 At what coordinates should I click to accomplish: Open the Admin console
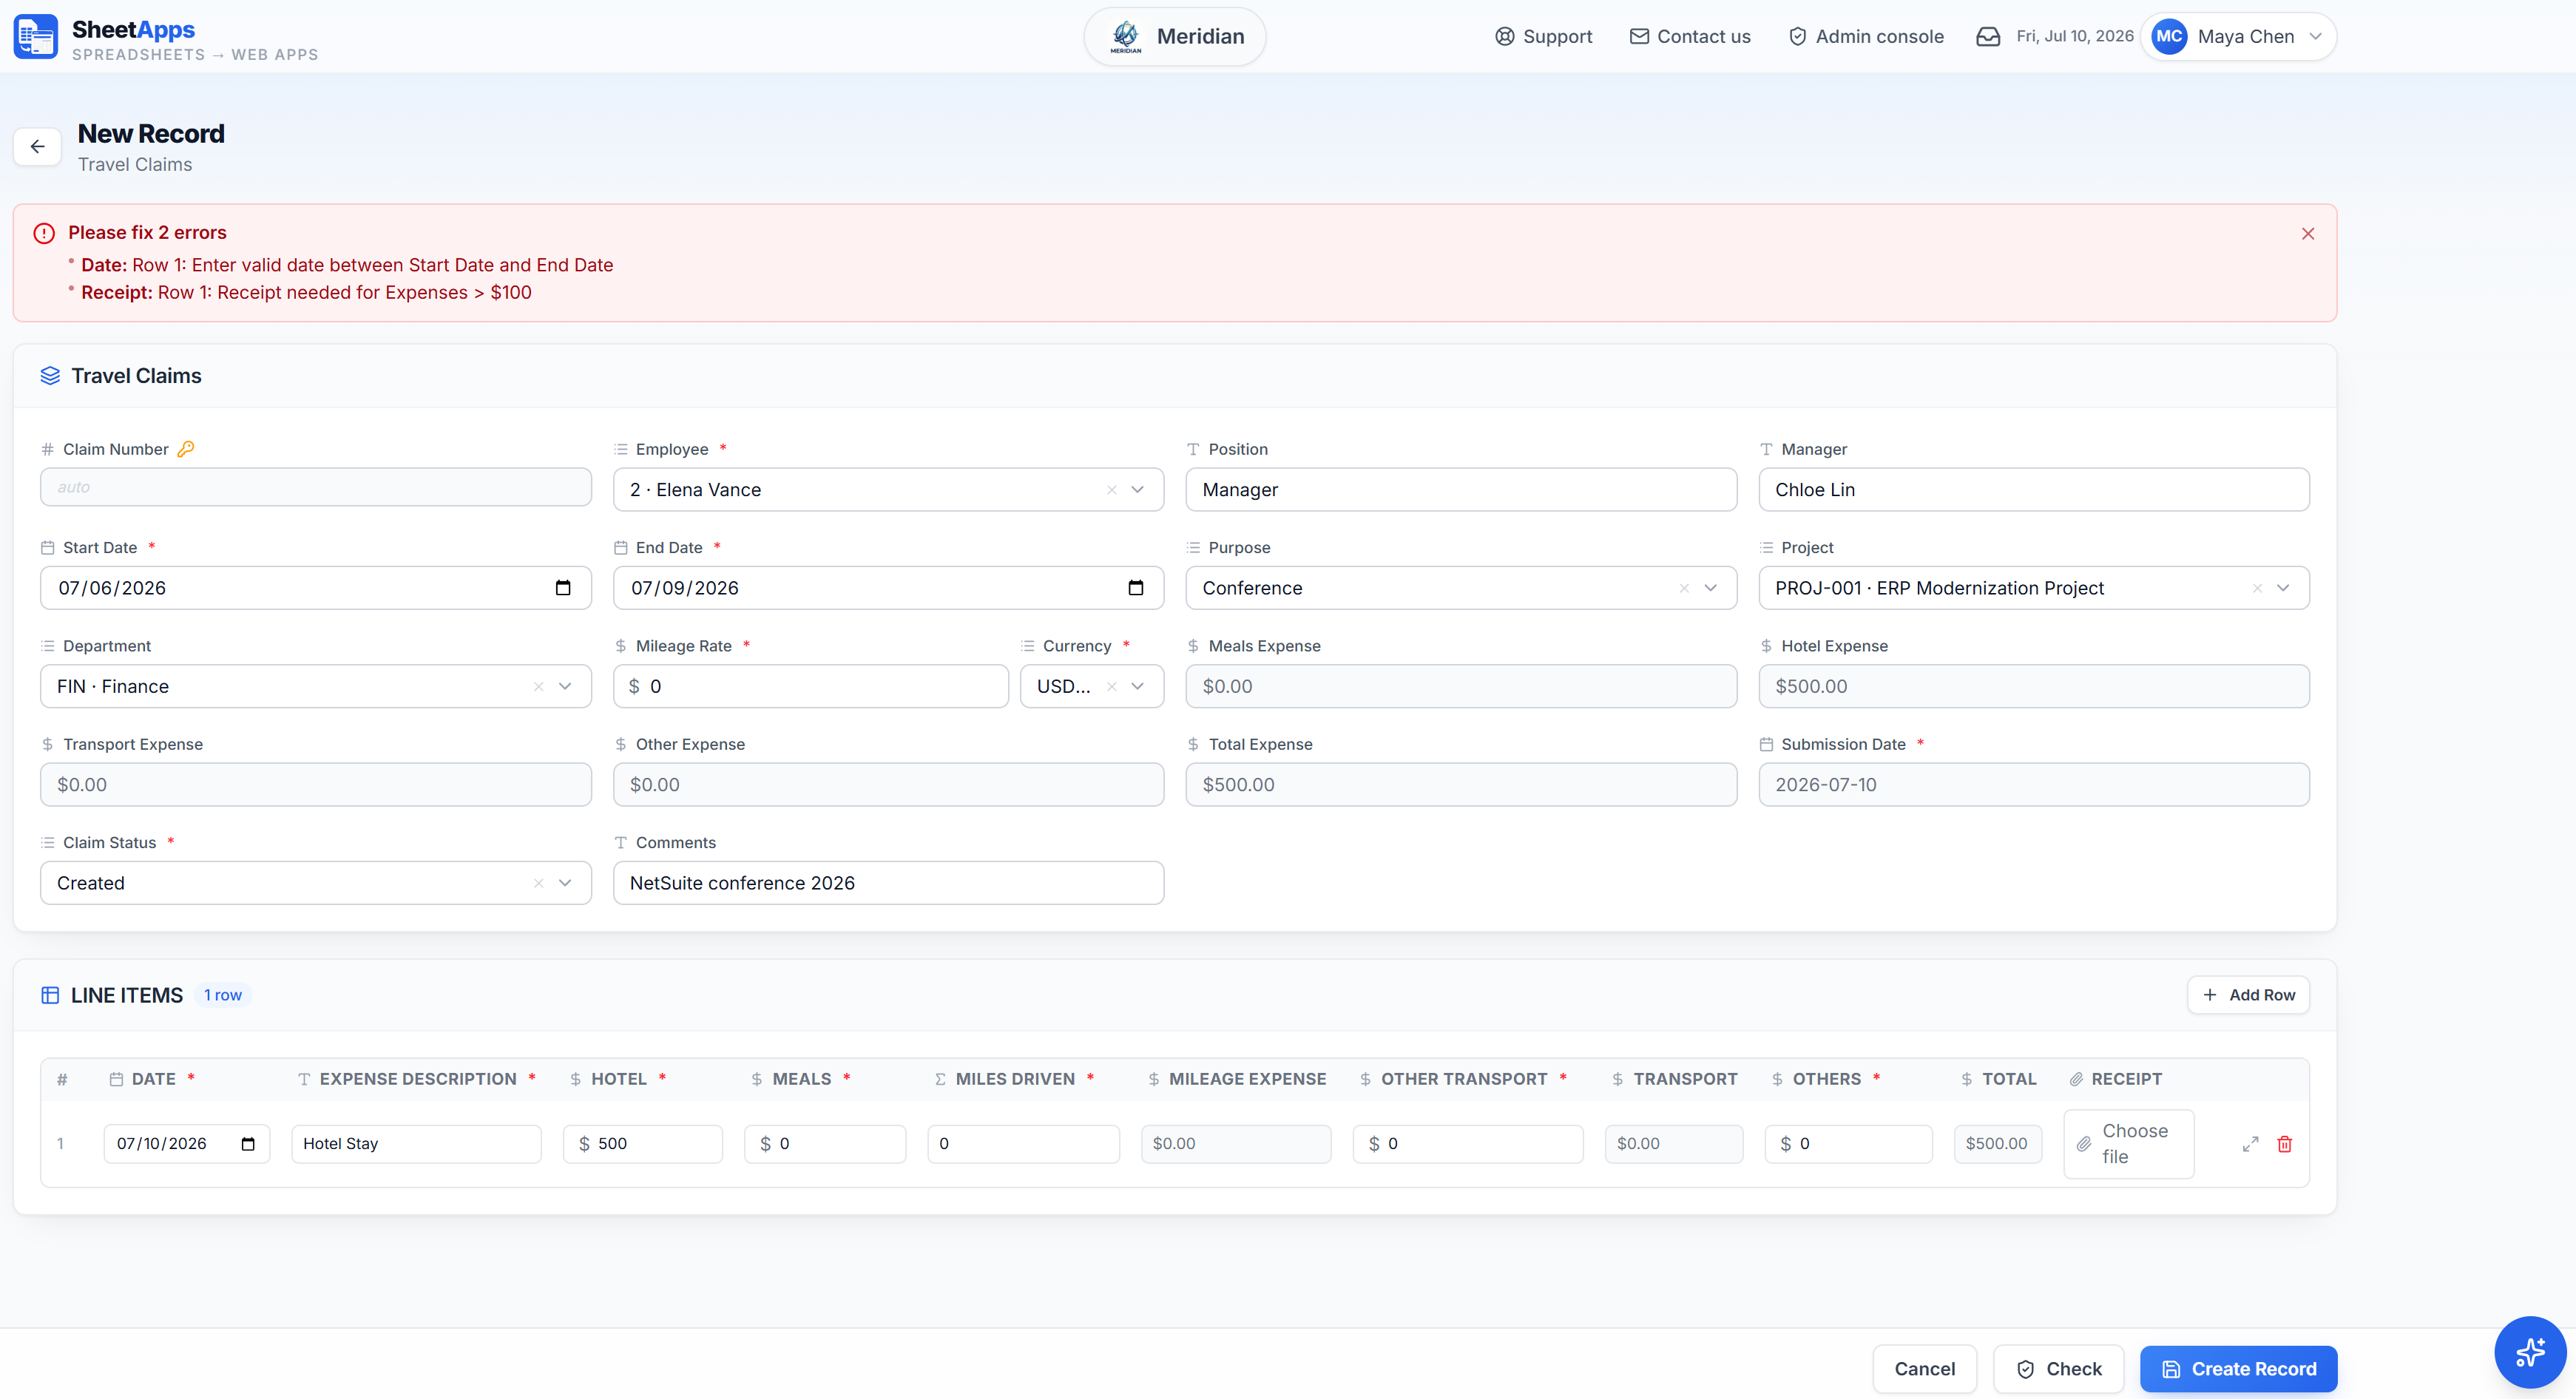pyautogui.click(x=1866, y=37)
